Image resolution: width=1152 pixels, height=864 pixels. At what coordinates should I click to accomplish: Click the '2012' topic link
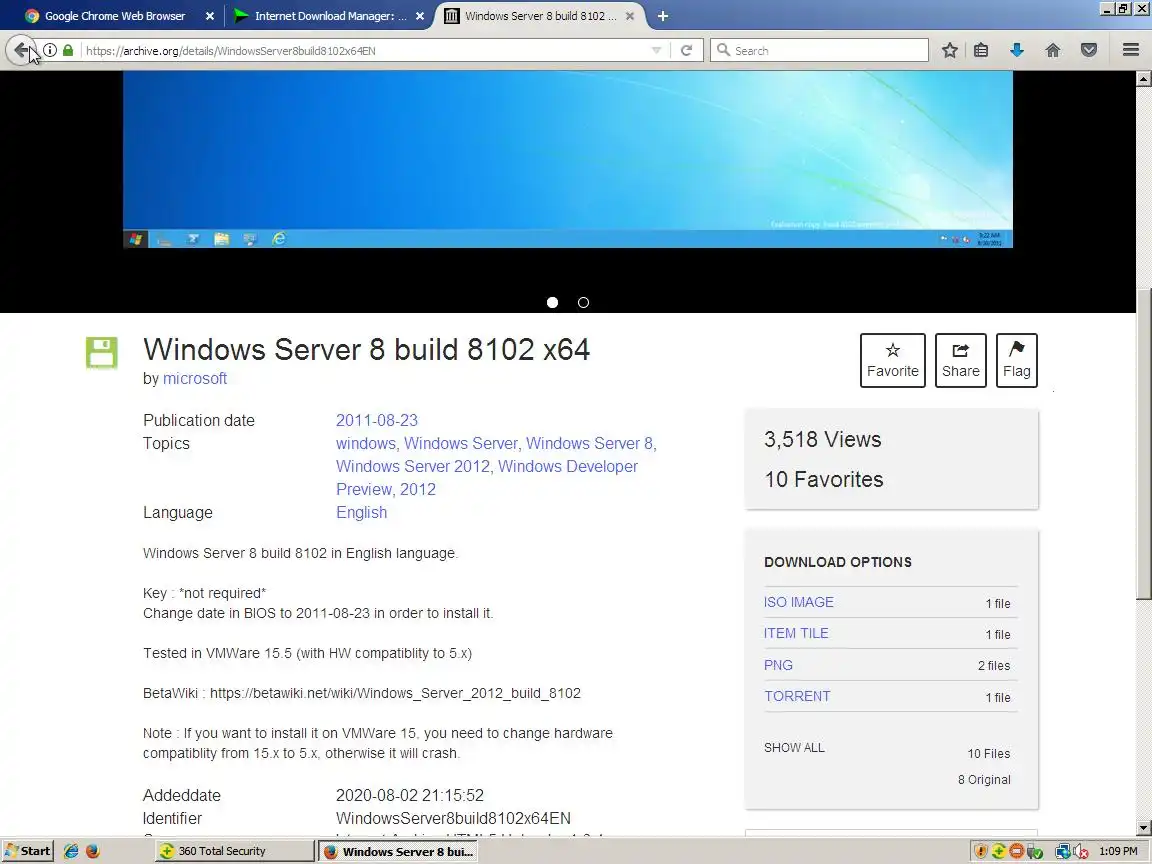[x=417, y=489]
